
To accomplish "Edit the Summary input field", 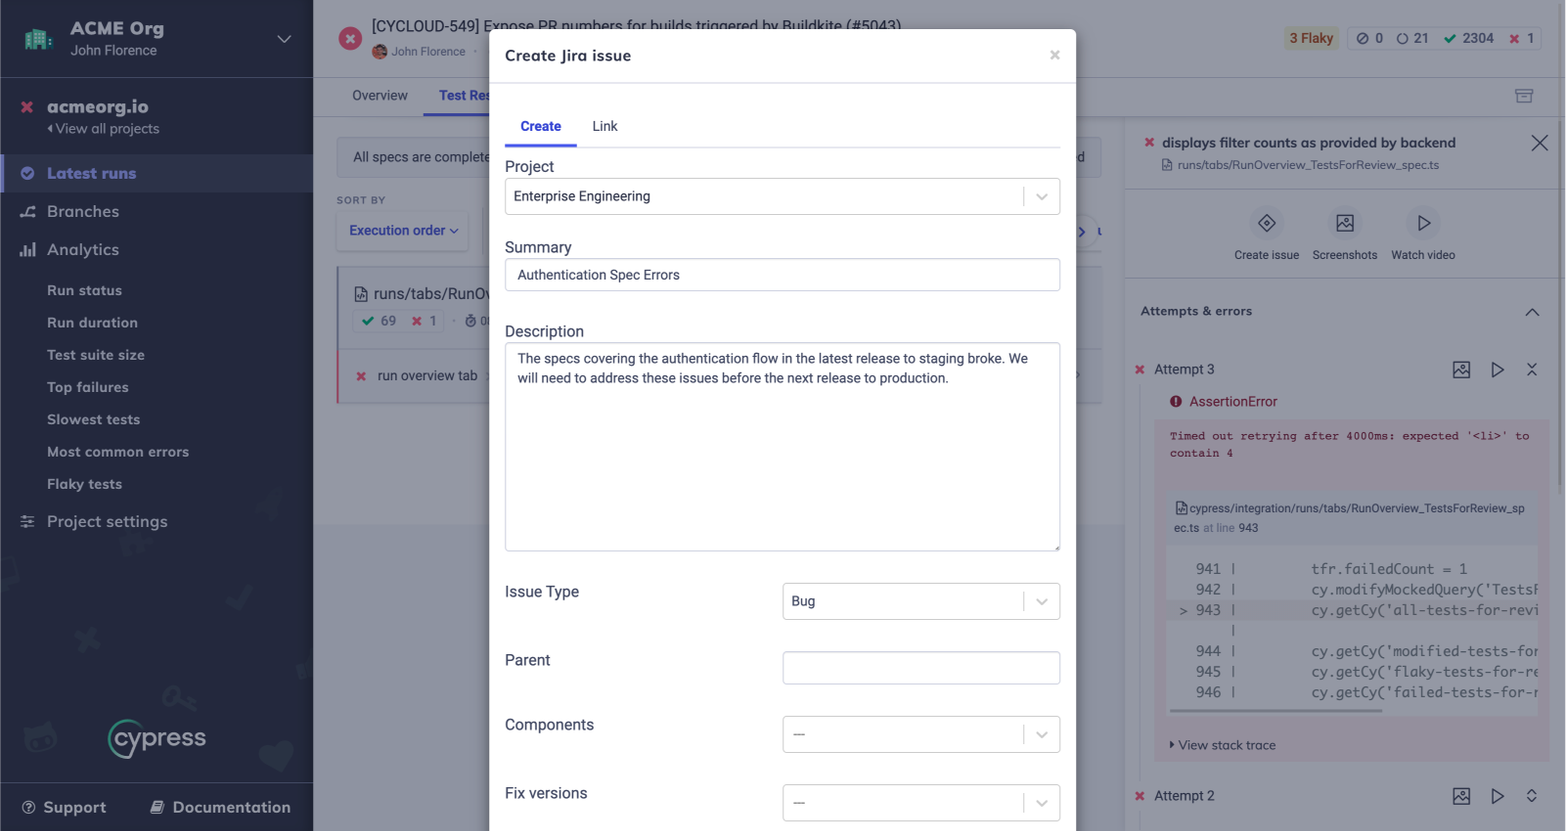I will tap(782, 275).
